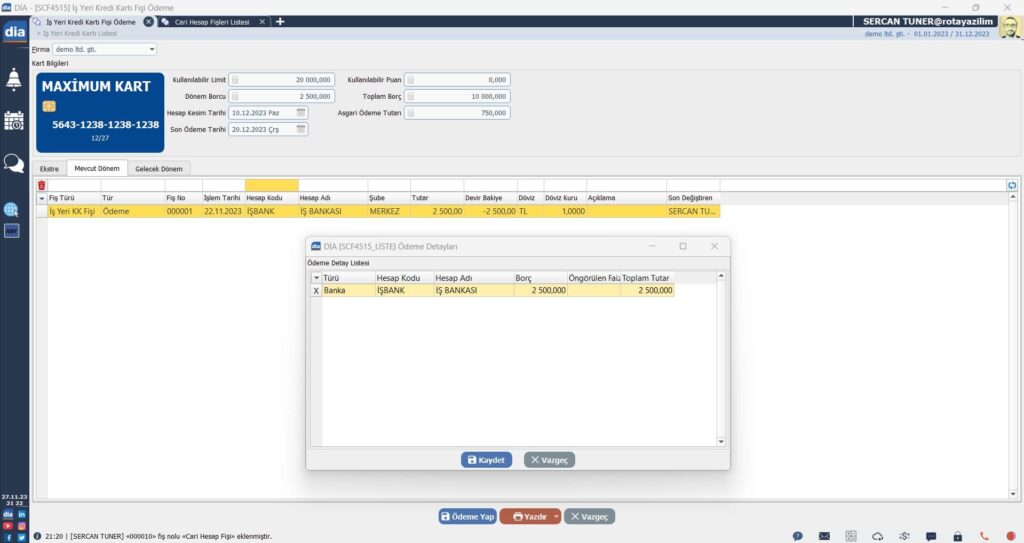Viewport: 1024px width, 543px height.
Task: Click the red phone icon in status bar
Action: point(984,536)
